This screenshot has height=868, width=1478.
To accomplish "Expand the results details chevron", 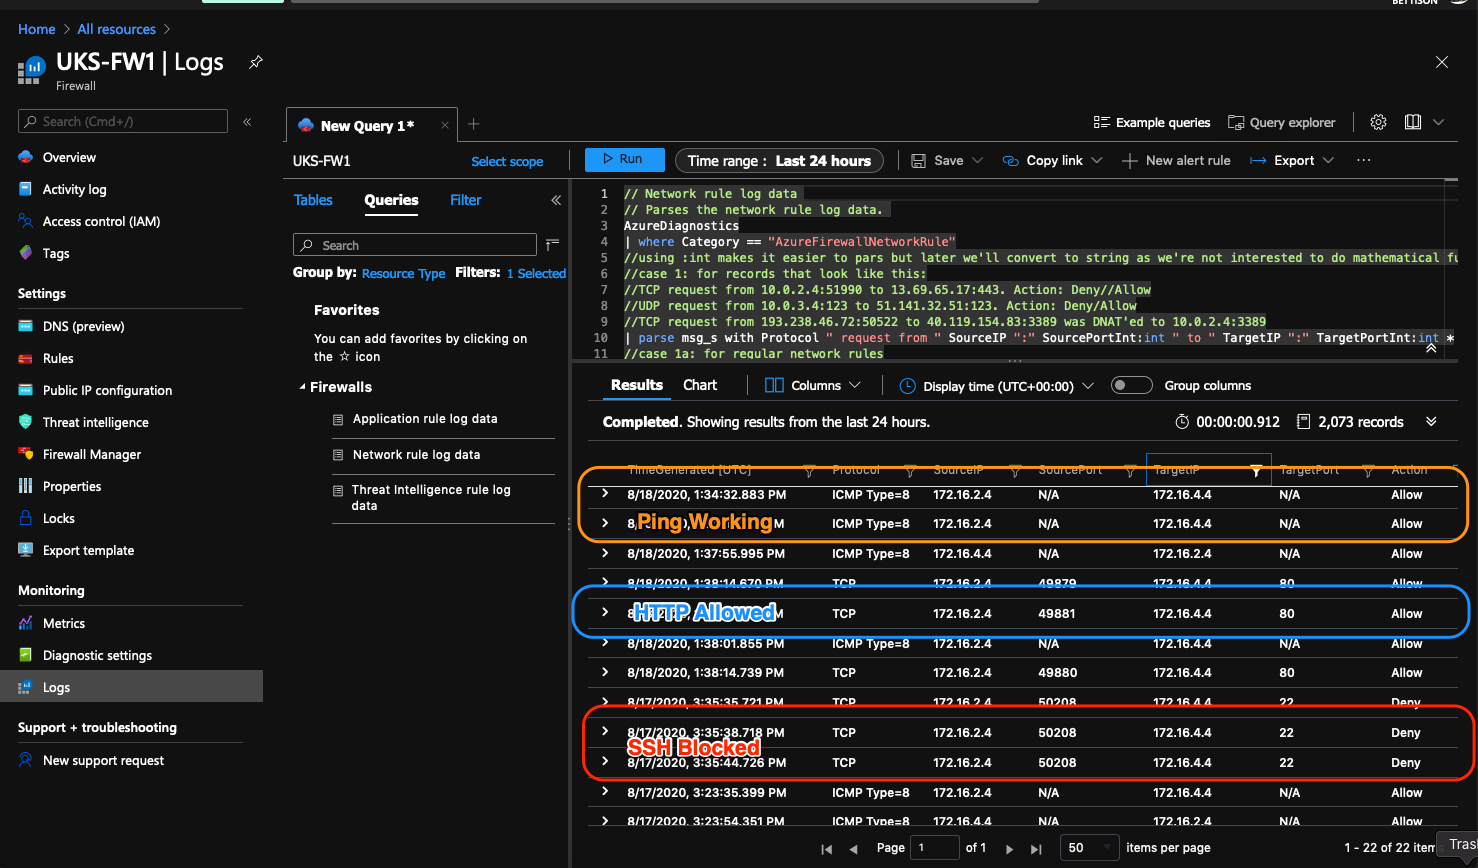I will point(1431,422).
